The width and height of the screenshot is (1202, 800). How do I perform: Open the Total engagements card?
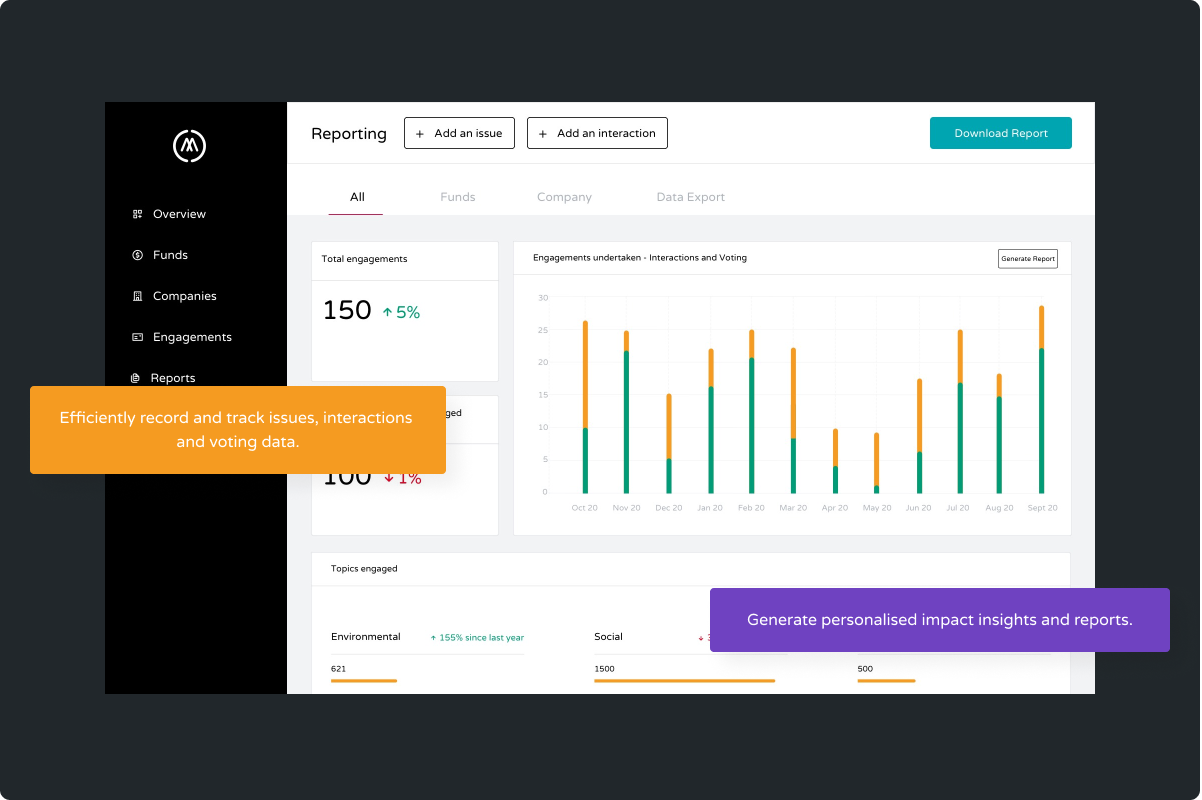(x=405, y=311)
